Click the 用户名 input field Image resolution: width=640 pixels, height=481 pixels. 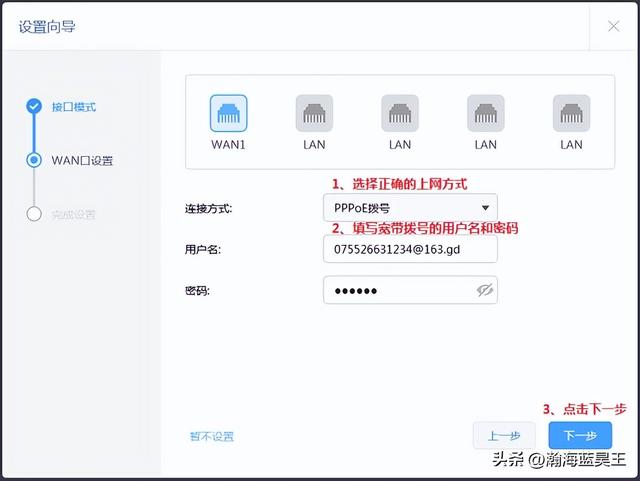pos(410,249)
